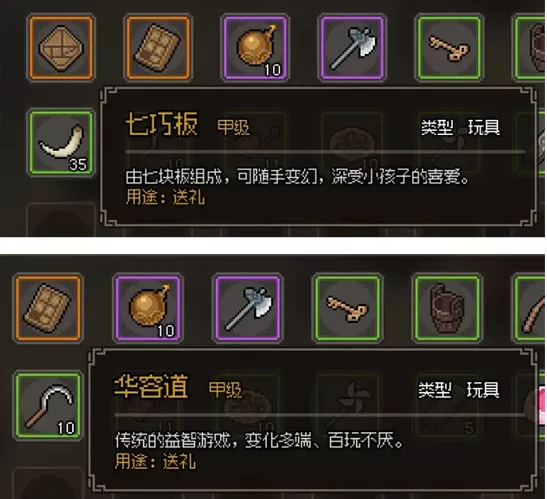
Task: Select the white fang item showing 35
Action: (61, 142)
